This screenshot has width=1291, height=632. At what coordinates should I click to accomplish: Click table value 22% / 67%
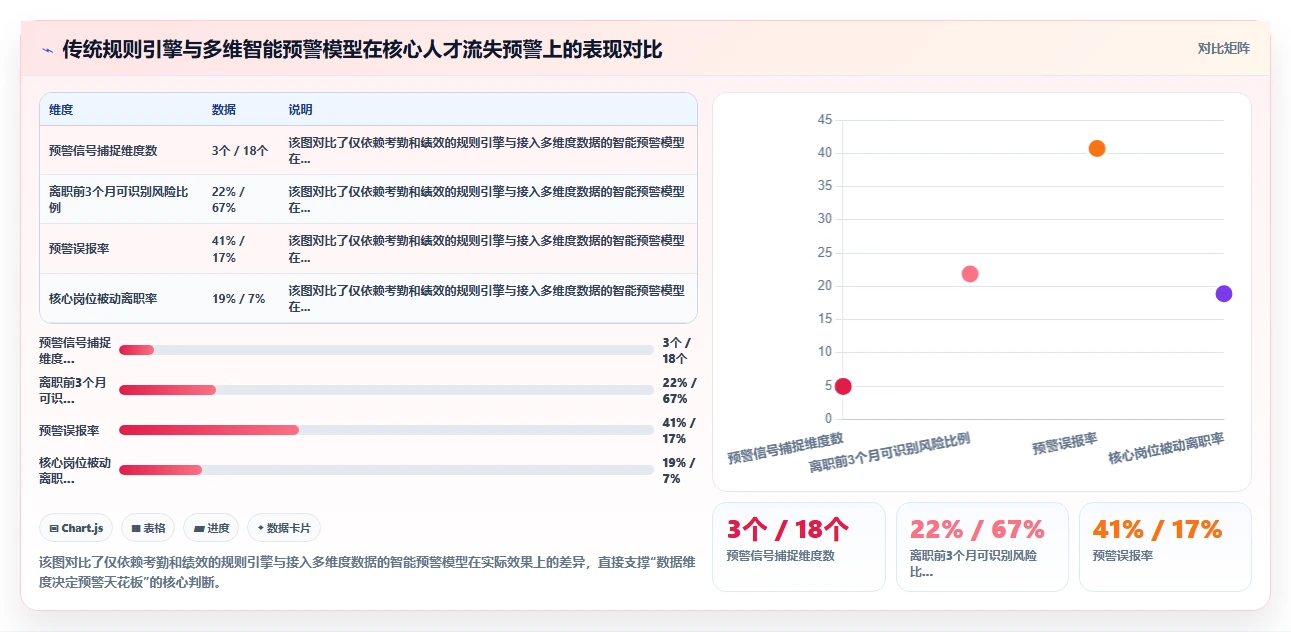point(229,199)
